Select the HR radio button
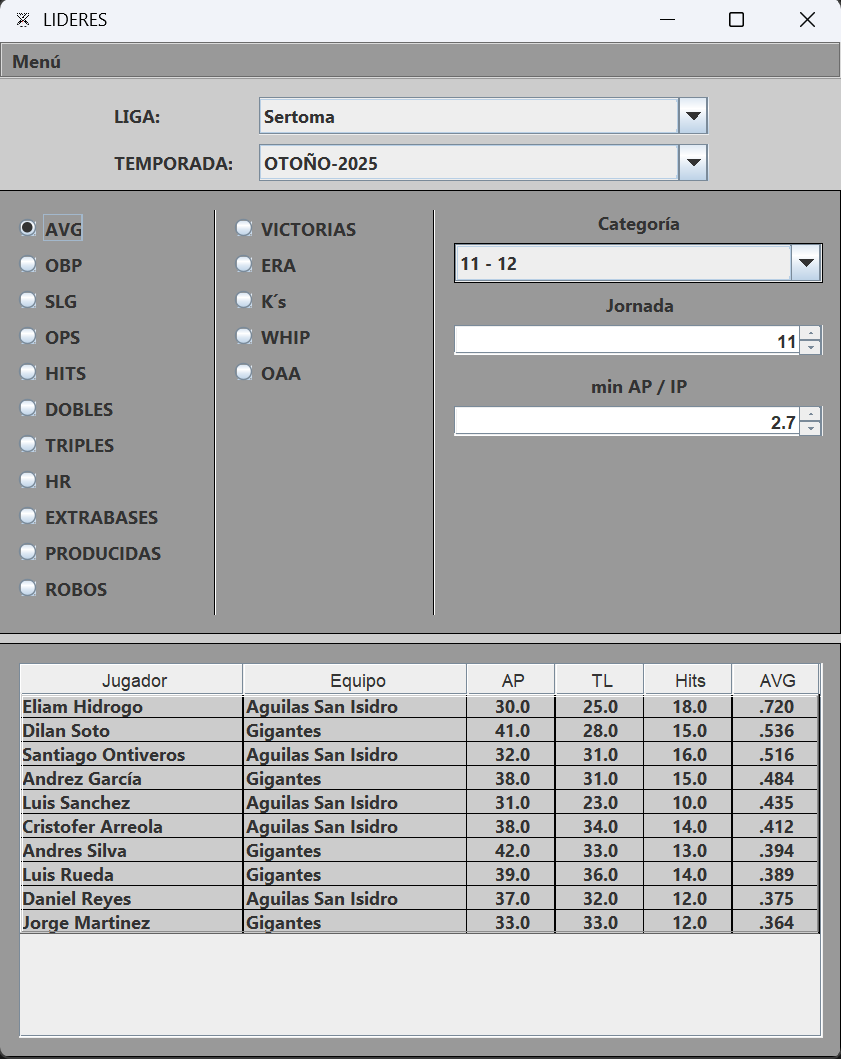 tap(28, 481)
